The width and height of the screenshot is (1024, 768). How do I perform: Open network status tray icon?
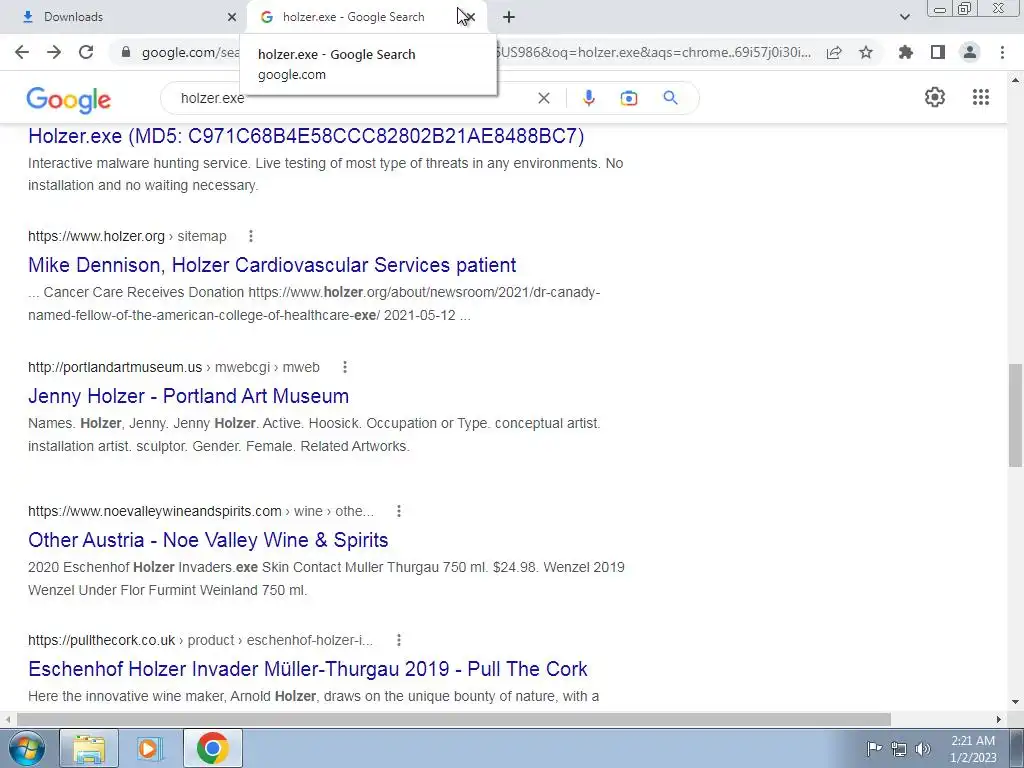click(899, 748)
